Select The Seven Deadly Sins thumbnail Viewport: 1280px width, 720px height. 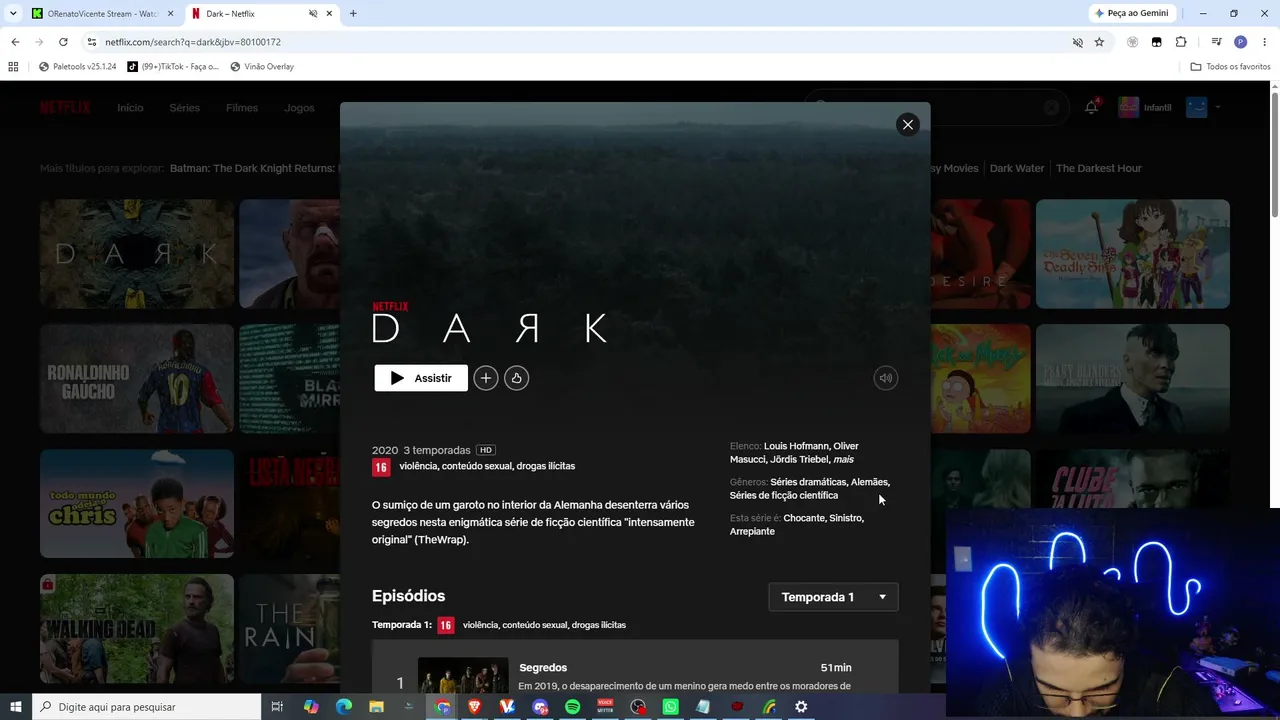(x=1133, y=254)
